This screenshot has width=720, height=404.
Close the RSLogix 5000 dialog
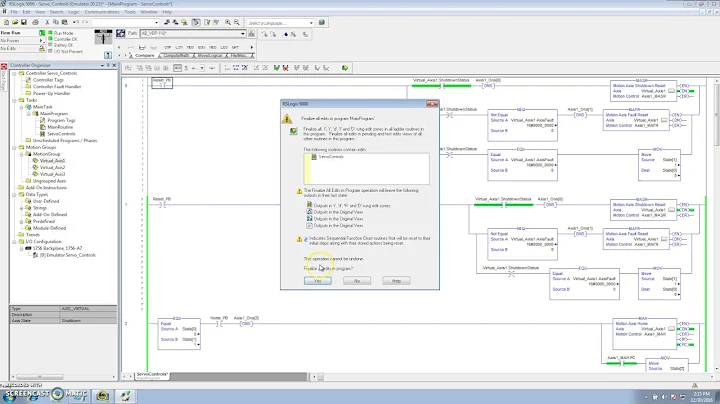click(x=432, y=104)
